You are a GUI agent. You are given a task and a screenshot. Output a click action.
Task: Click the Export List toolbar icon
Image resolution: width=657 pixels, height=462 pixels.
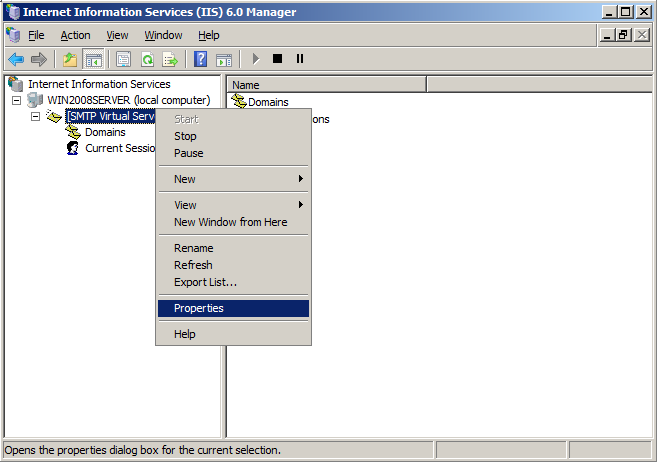[x=170, y=59]
